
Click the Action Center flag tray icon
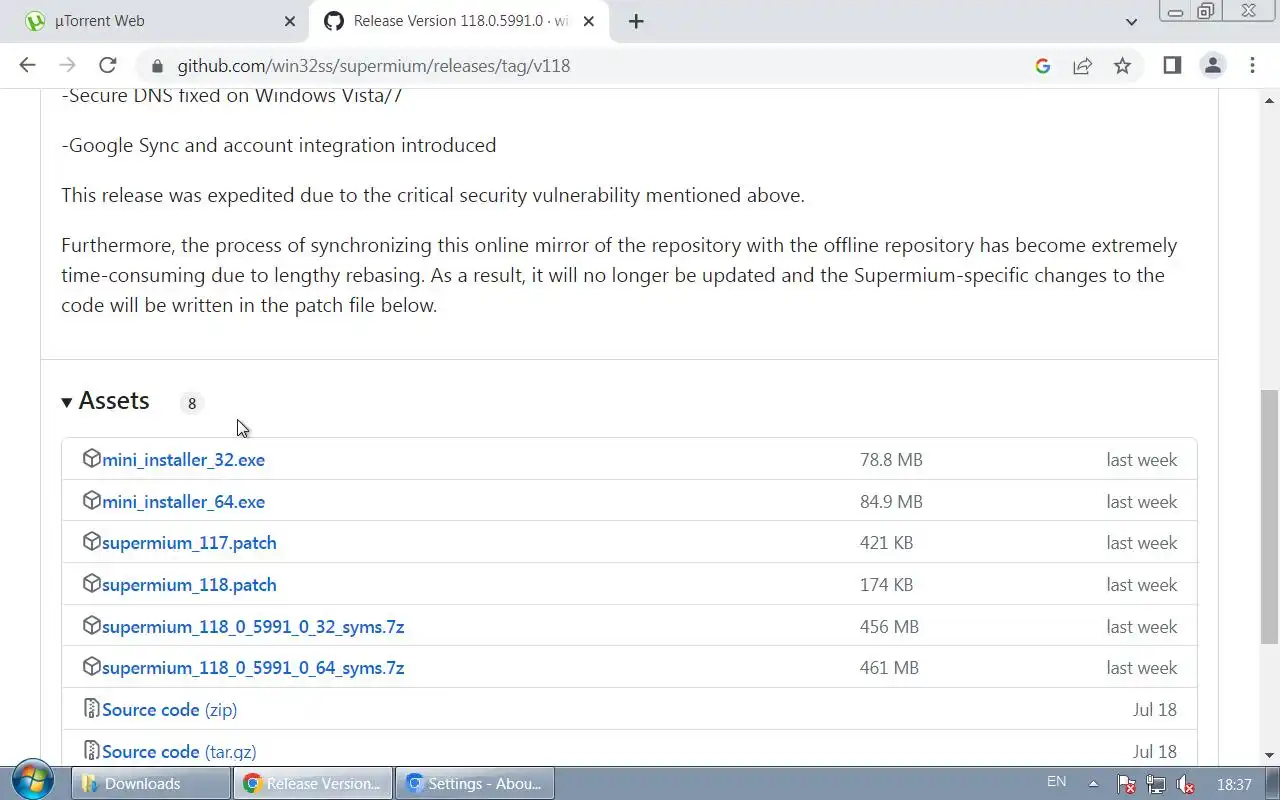1125,785
